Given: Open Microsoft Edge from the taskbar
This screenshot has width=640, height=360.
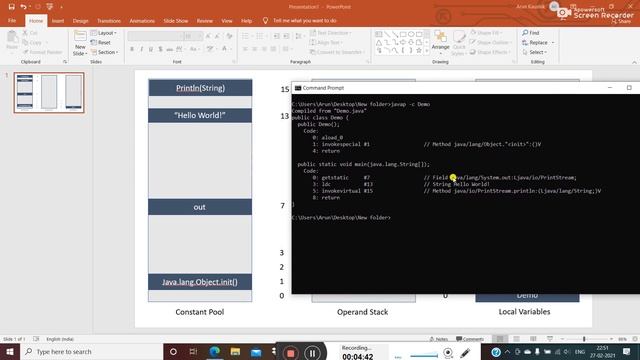Looking at the screenshot, I should click(215, 351).
